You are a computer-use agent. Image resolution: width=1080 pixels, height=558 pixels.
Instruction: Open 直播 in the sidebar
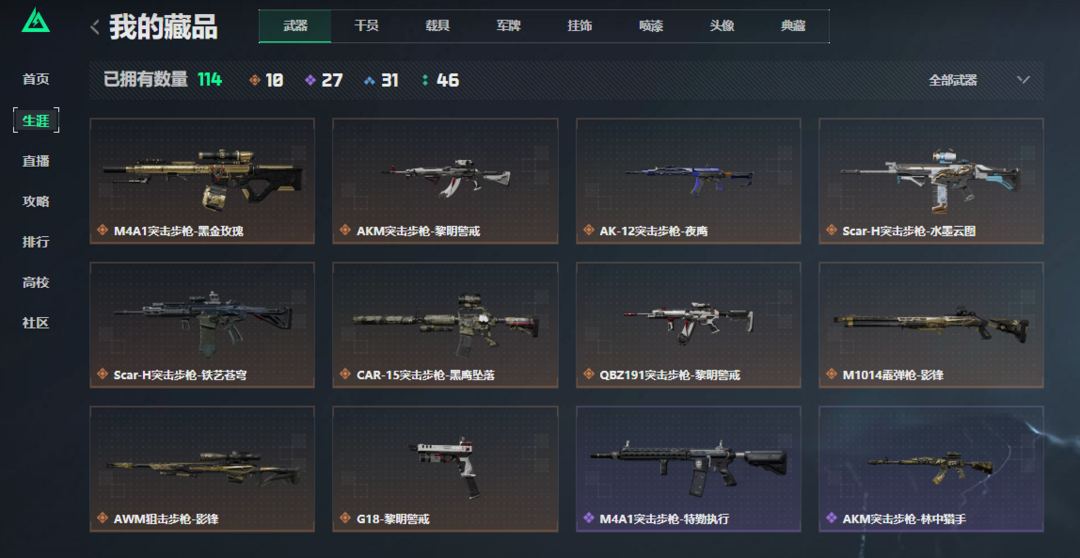pos(36,161)
